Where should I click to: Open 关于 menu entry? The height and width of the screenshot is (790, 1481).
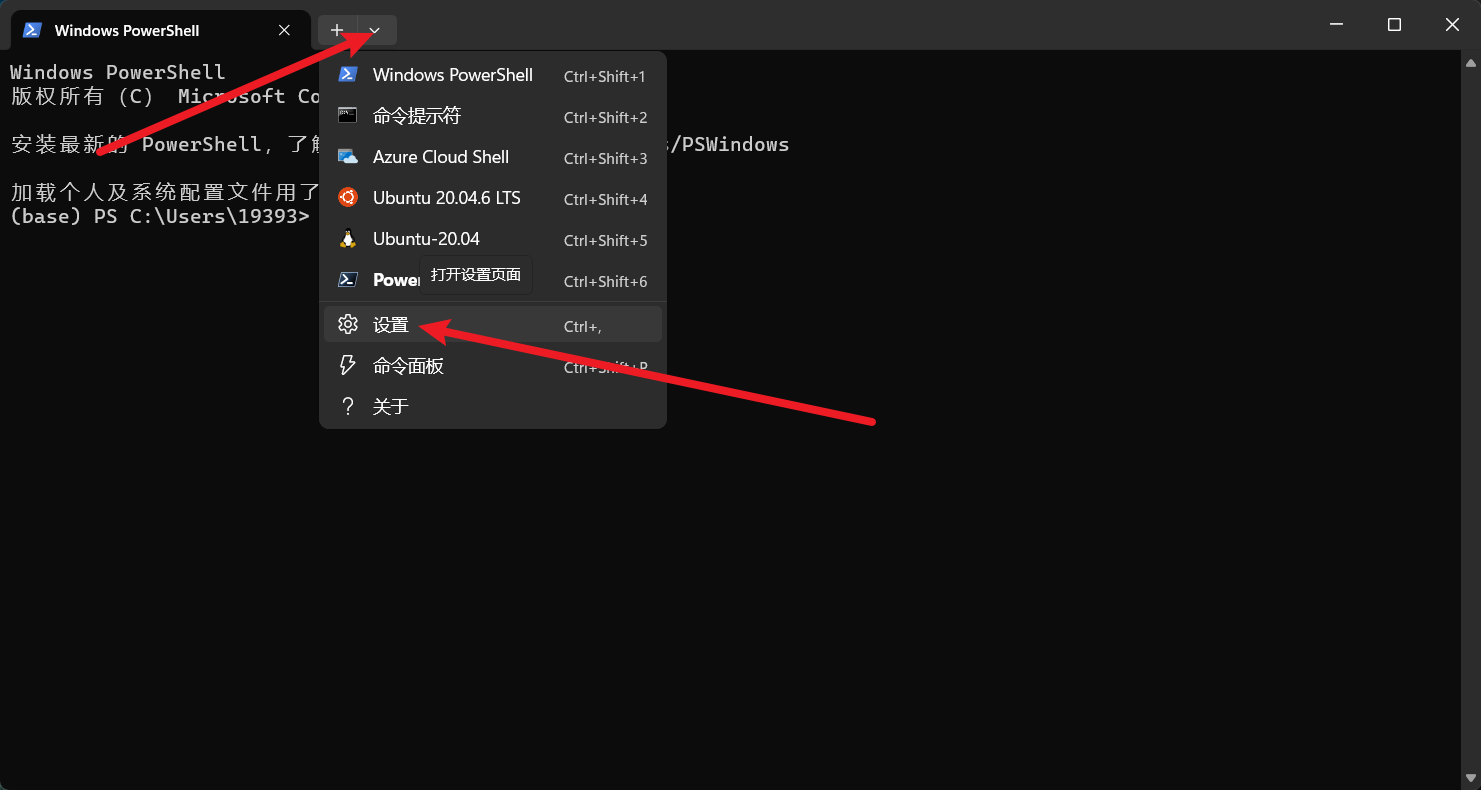[x=493, y=406]
